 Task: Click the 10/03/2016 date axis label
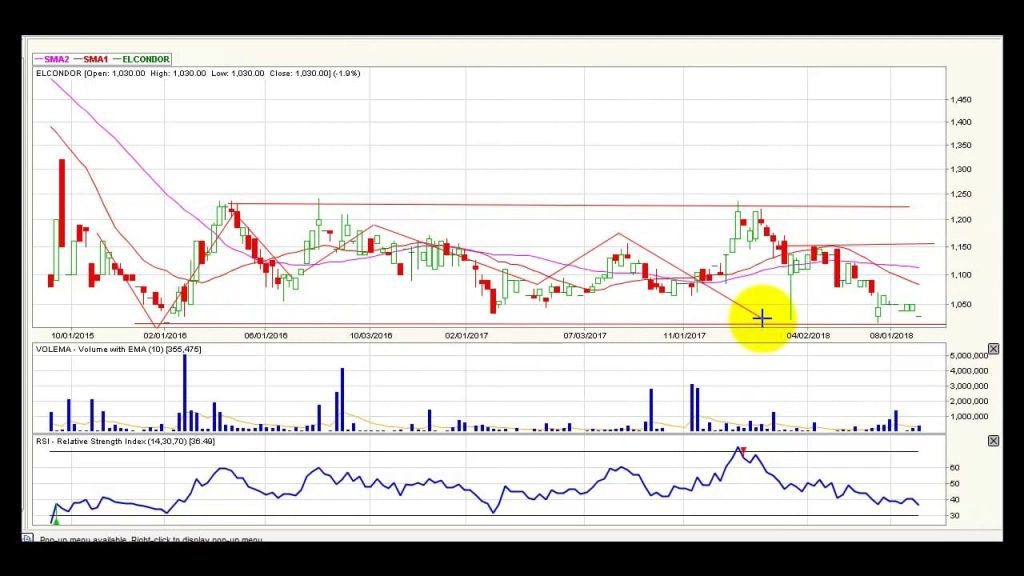pos(371,336)
